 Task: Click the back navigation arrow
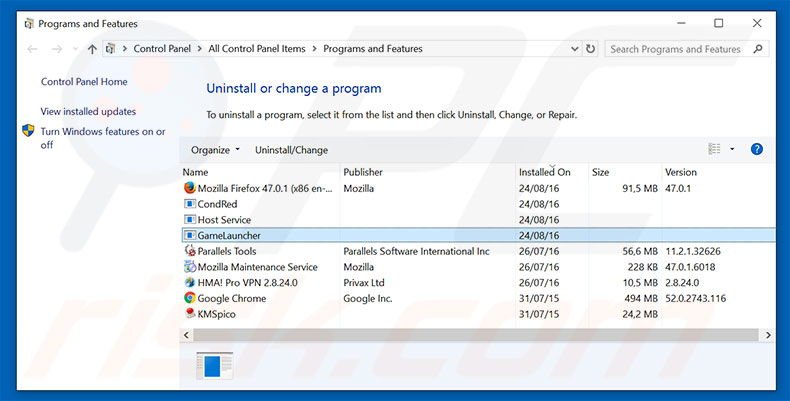pos(32,49)
